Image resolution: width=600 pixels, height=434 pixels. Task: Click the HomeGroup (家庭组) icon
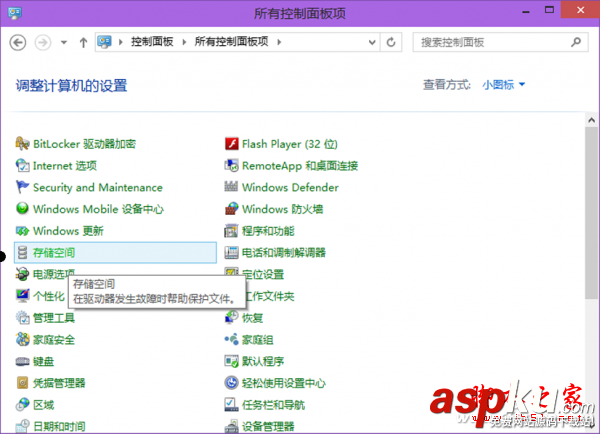click(232, 339)
